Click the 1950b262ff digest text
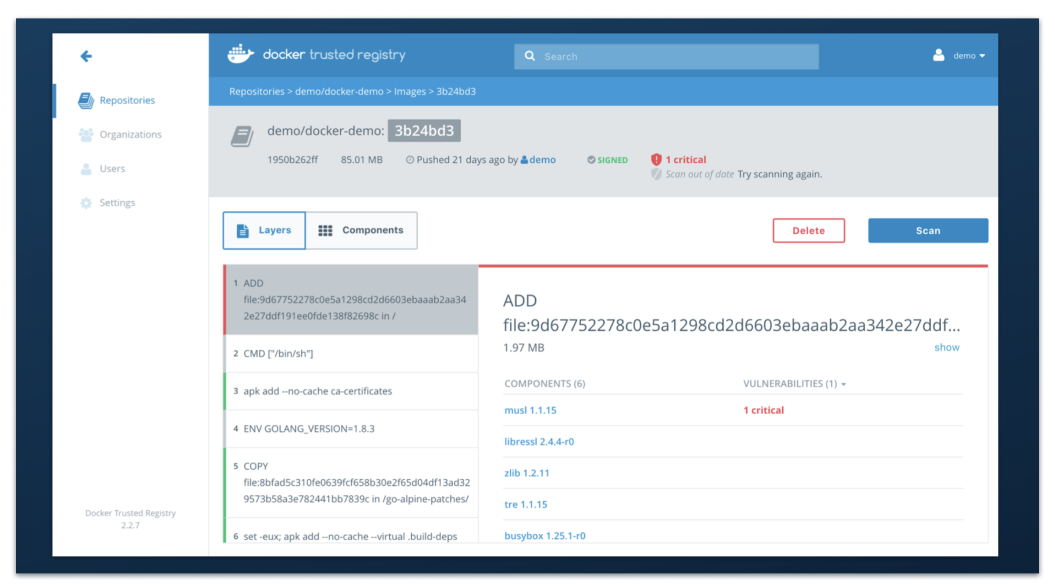 293,160
